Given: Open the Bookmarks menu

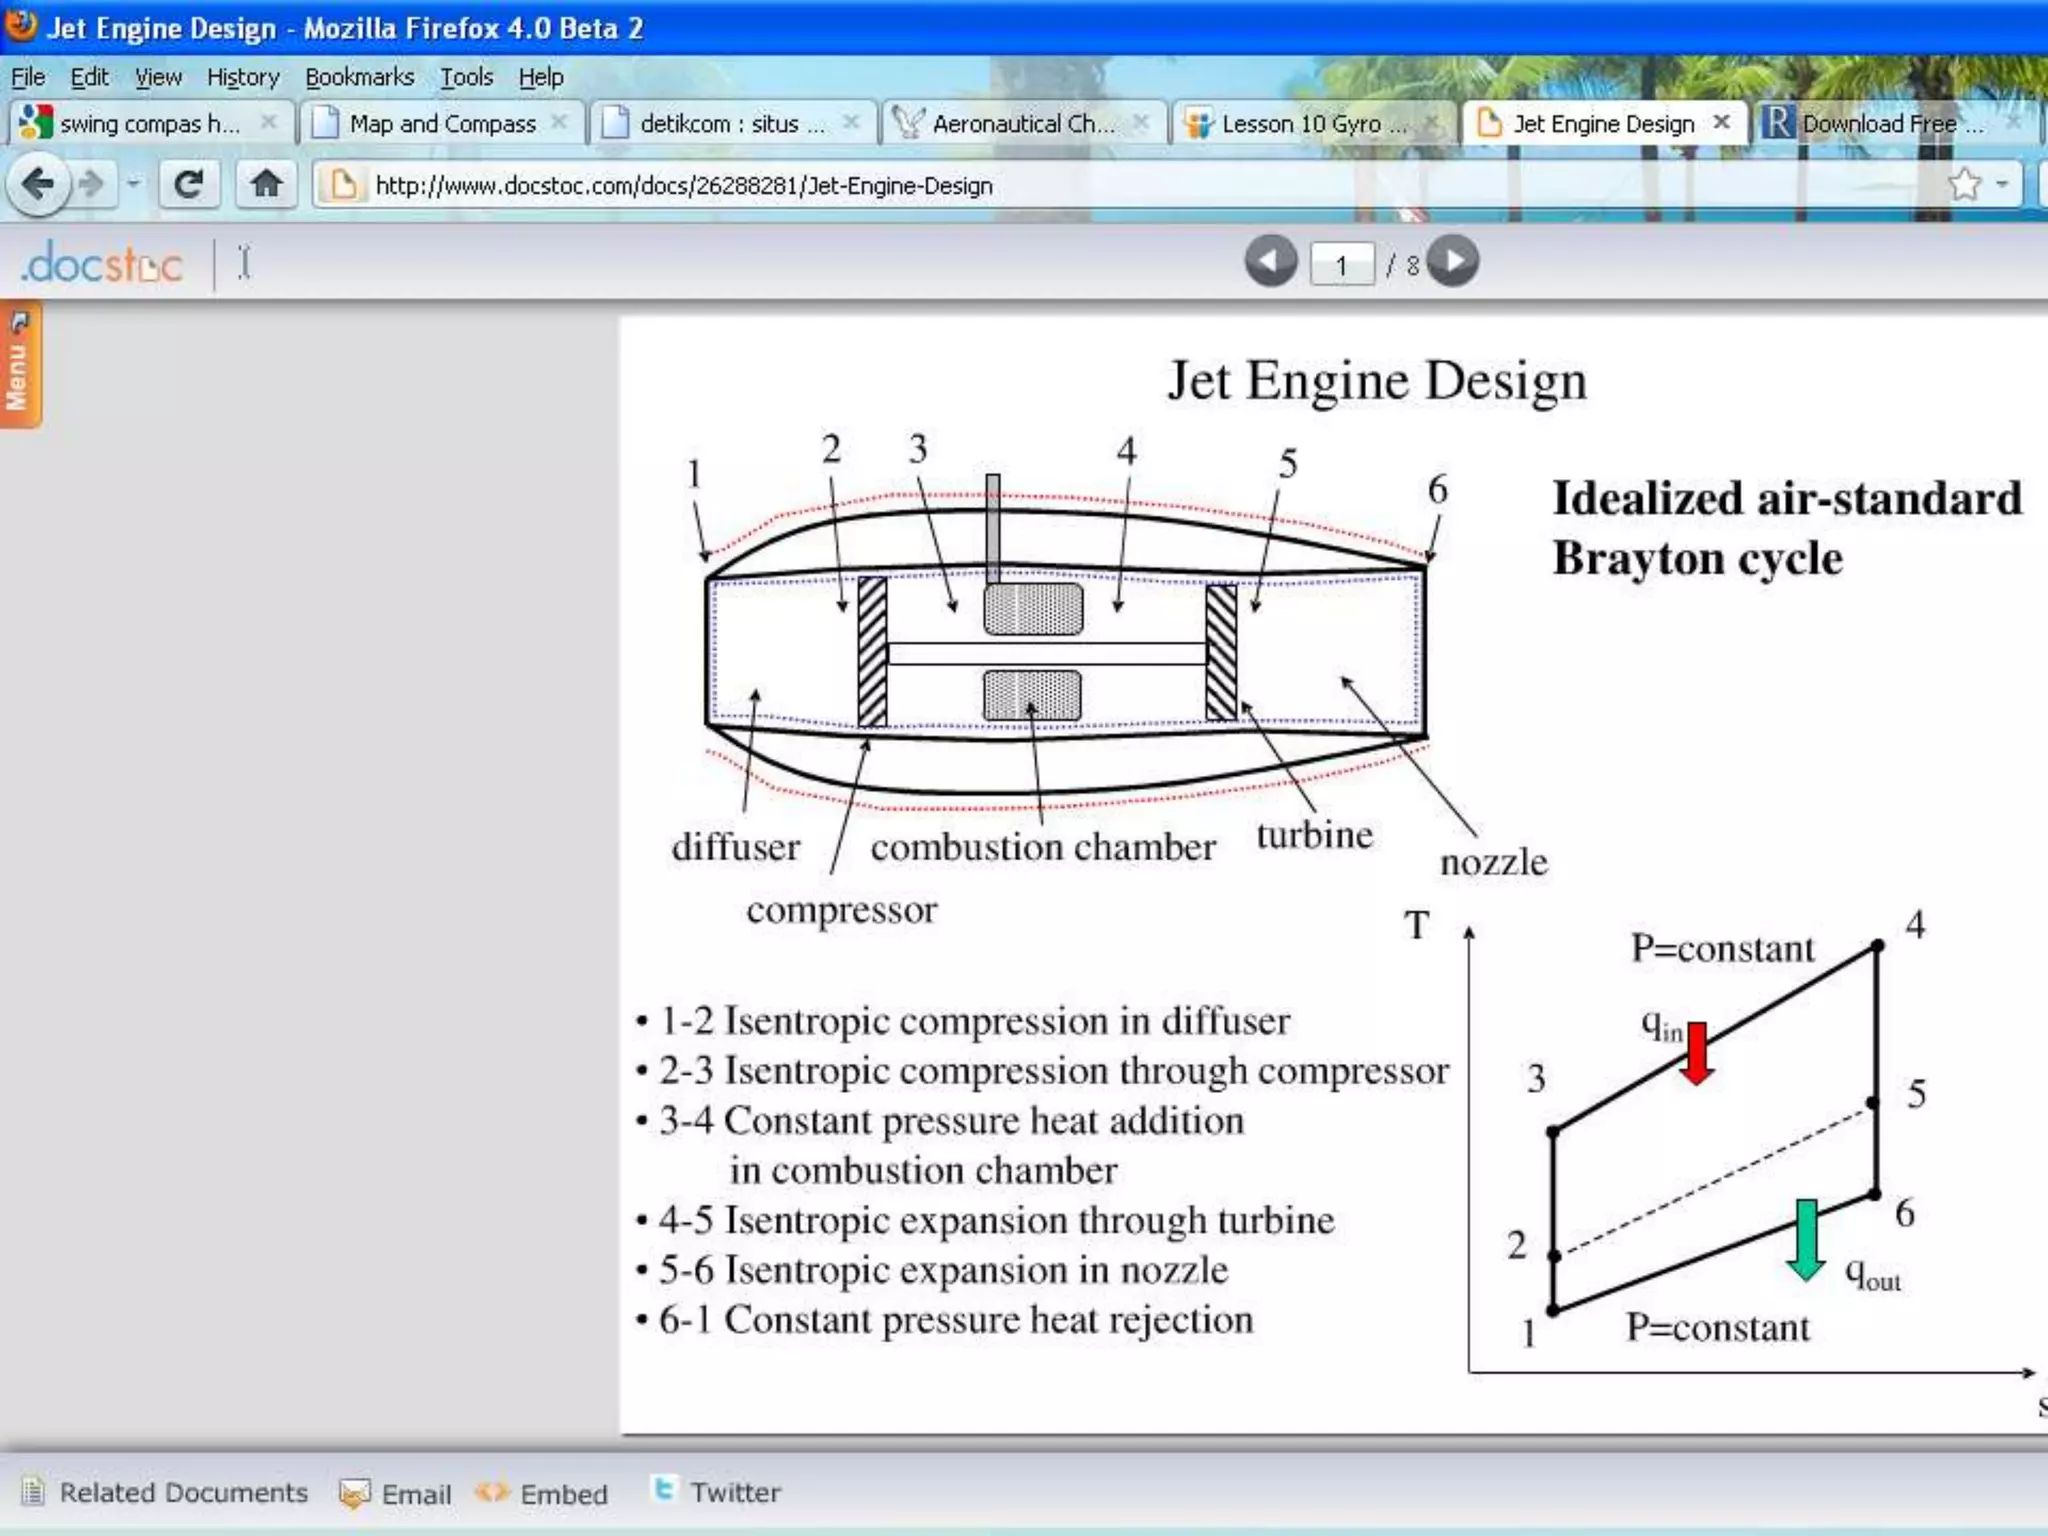Looking at the screenshot, I should click(x=359, y=77).
